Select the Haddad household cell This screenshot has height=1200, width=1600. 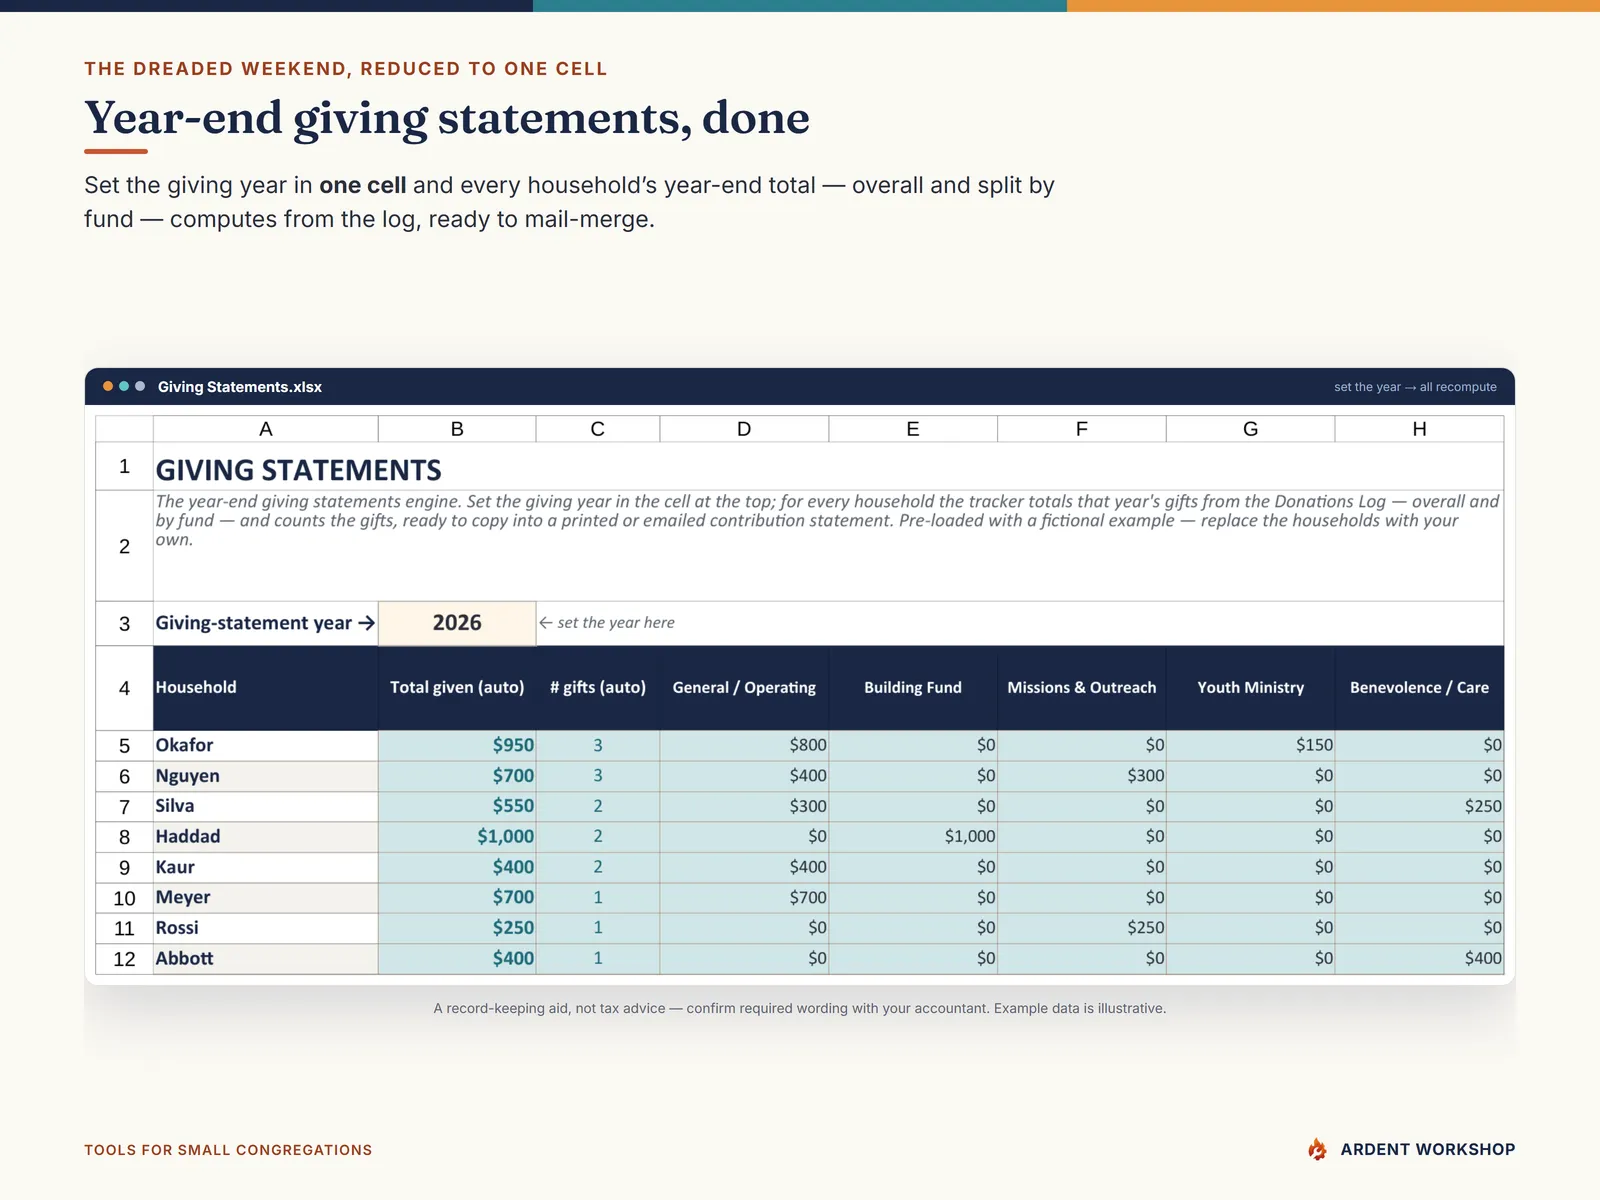(266, 837)
